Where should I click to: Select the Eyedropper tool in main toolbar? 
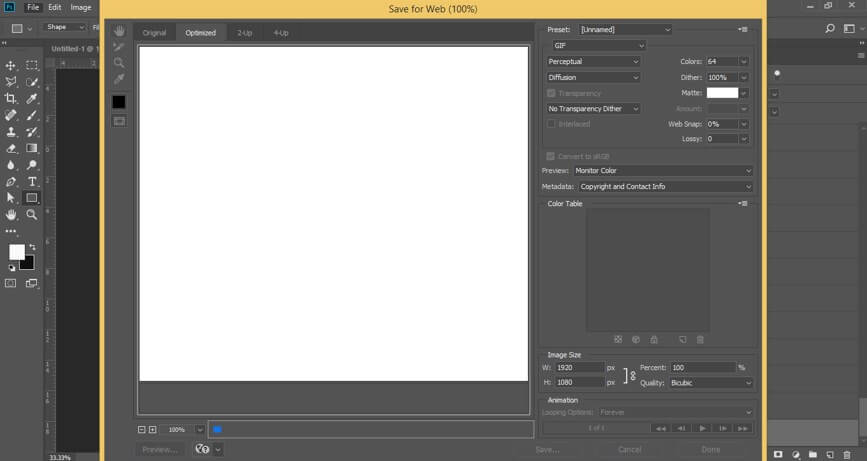point(32,98)
